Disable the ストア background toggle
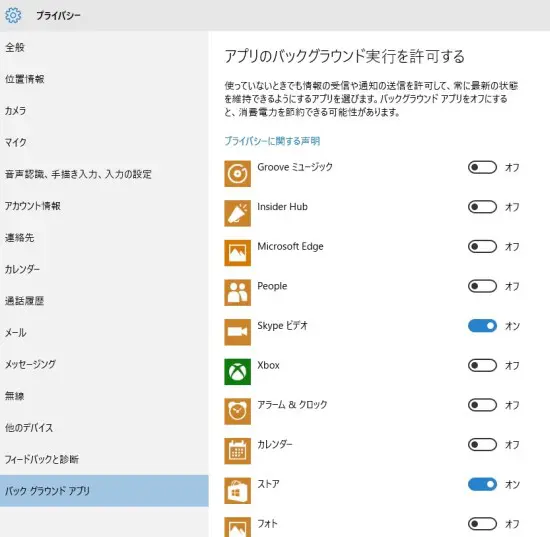550x537 pixels. pos(482,484)
